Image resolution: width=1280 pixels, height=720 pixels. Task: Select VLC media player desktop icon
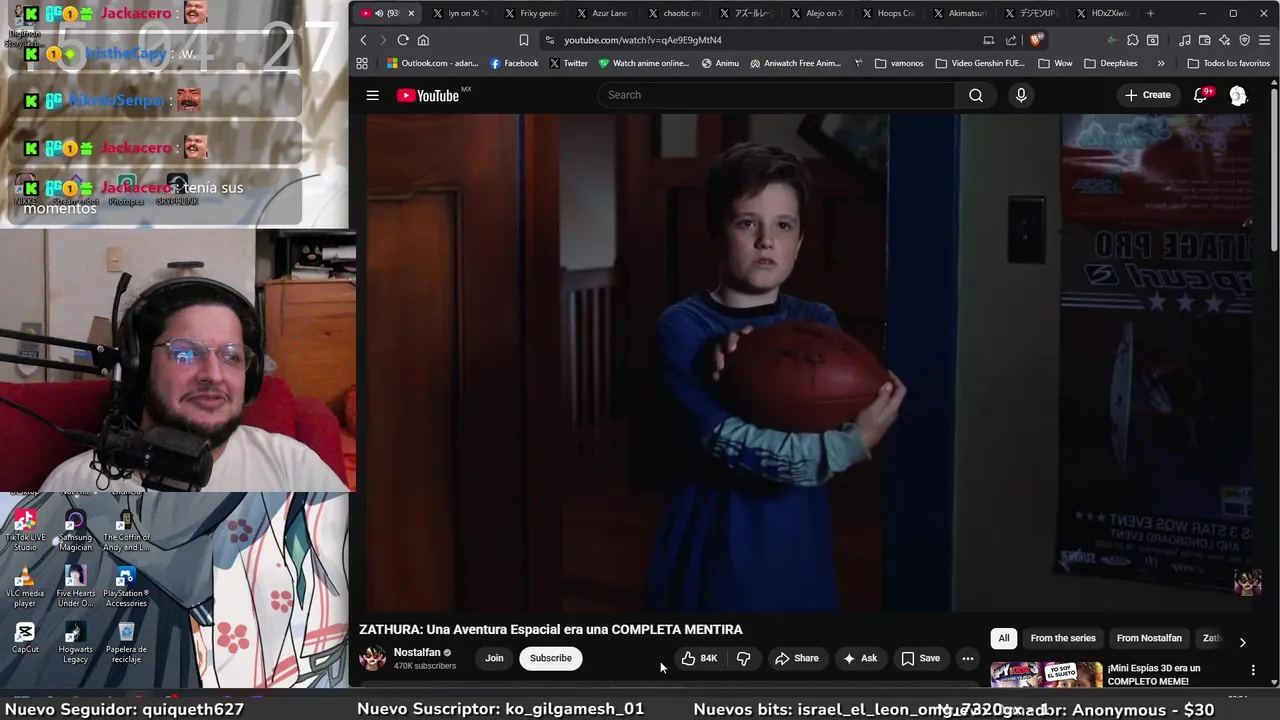point(25,586)
